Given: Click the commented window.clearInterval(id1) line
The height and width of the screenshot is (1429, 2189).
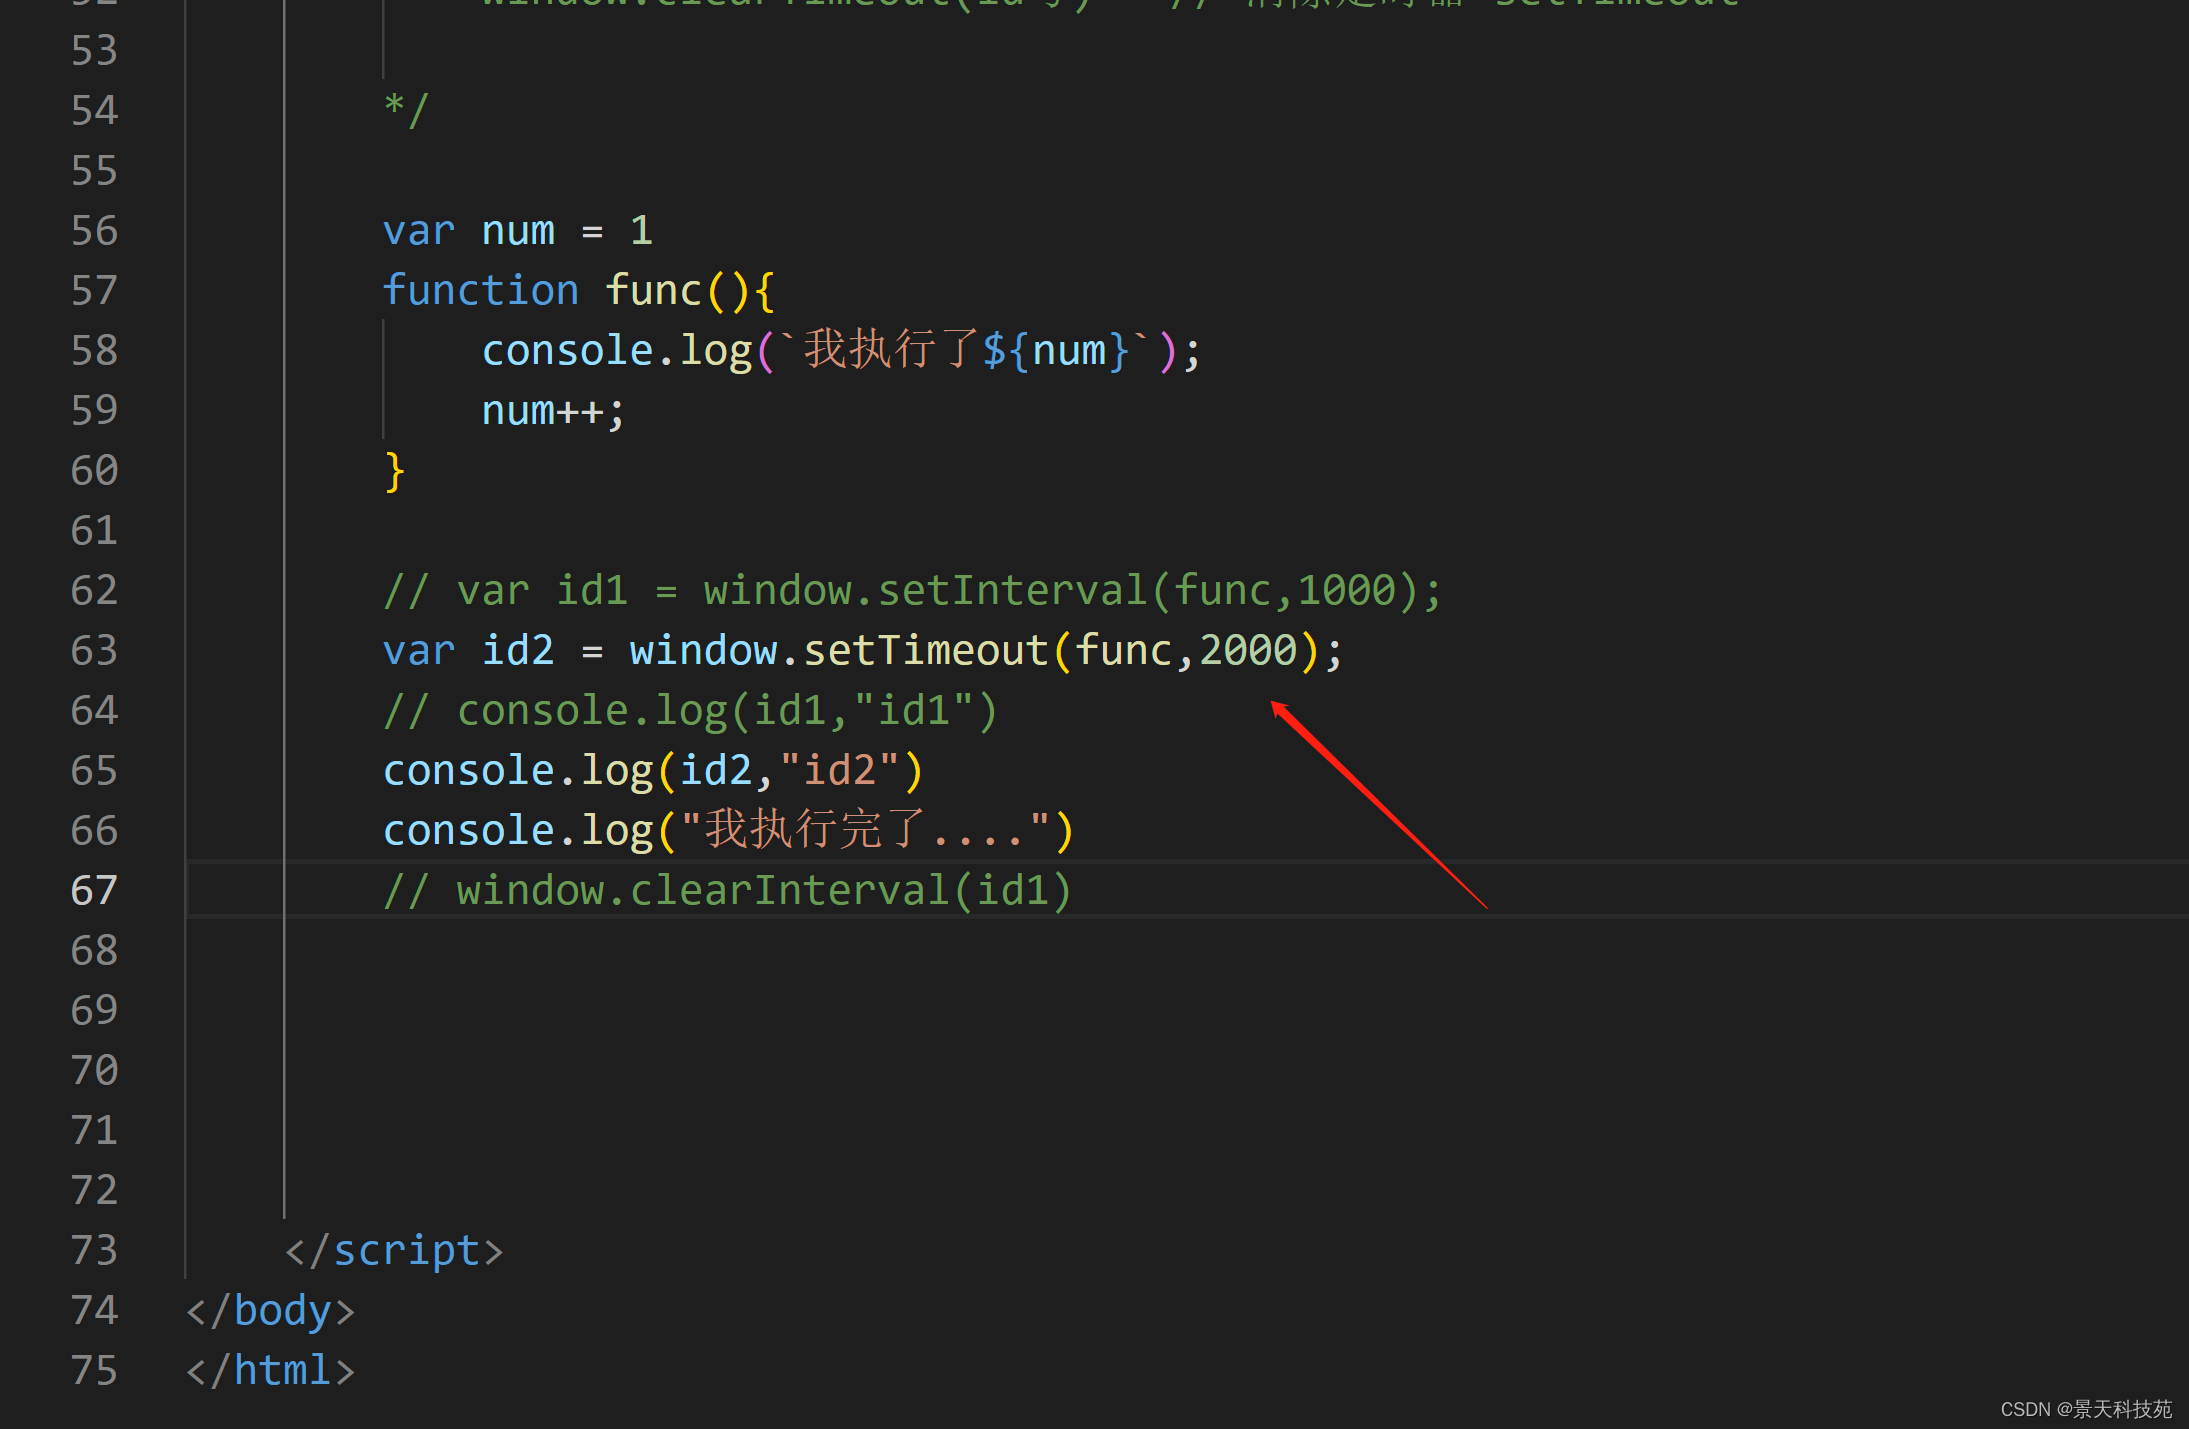Looking at the screenshot, I should (x=727, y=891).
